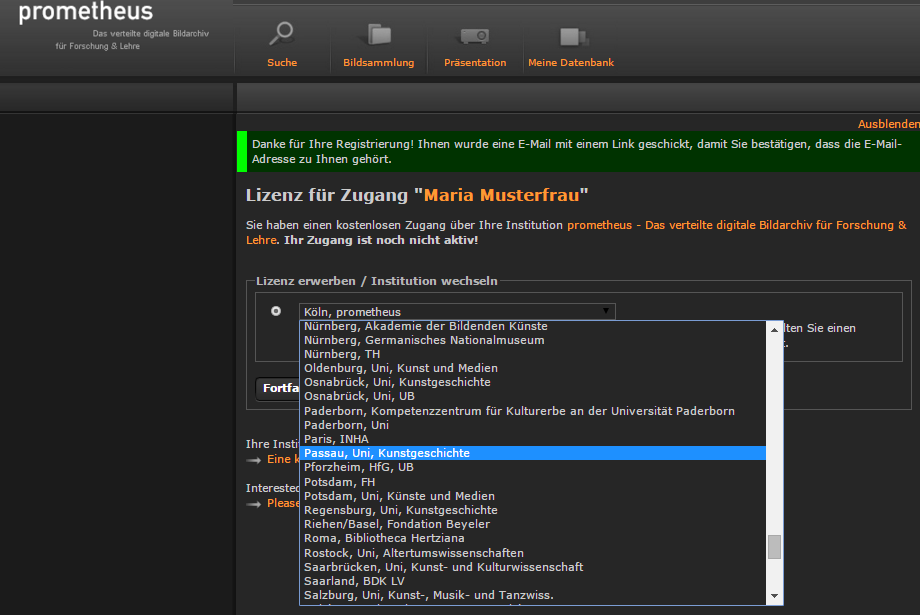Click the Maria Musterfrau account link

tap(502, 195)
